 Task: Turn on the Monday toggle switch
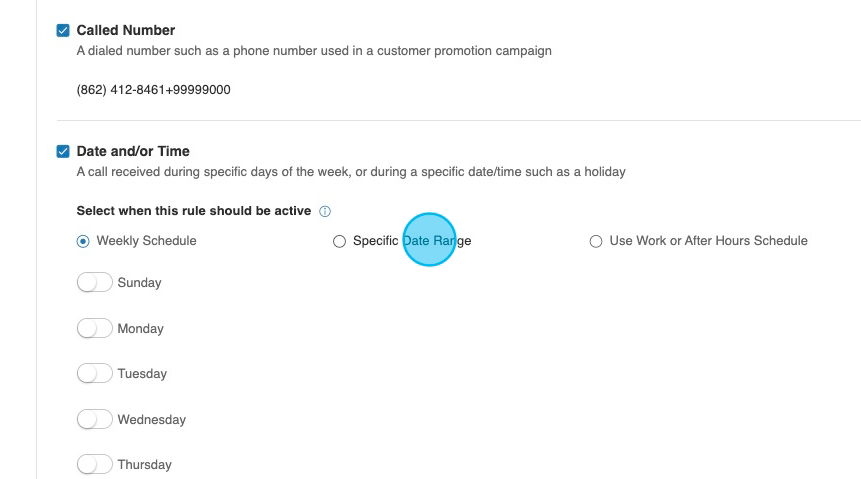point(95,328)
